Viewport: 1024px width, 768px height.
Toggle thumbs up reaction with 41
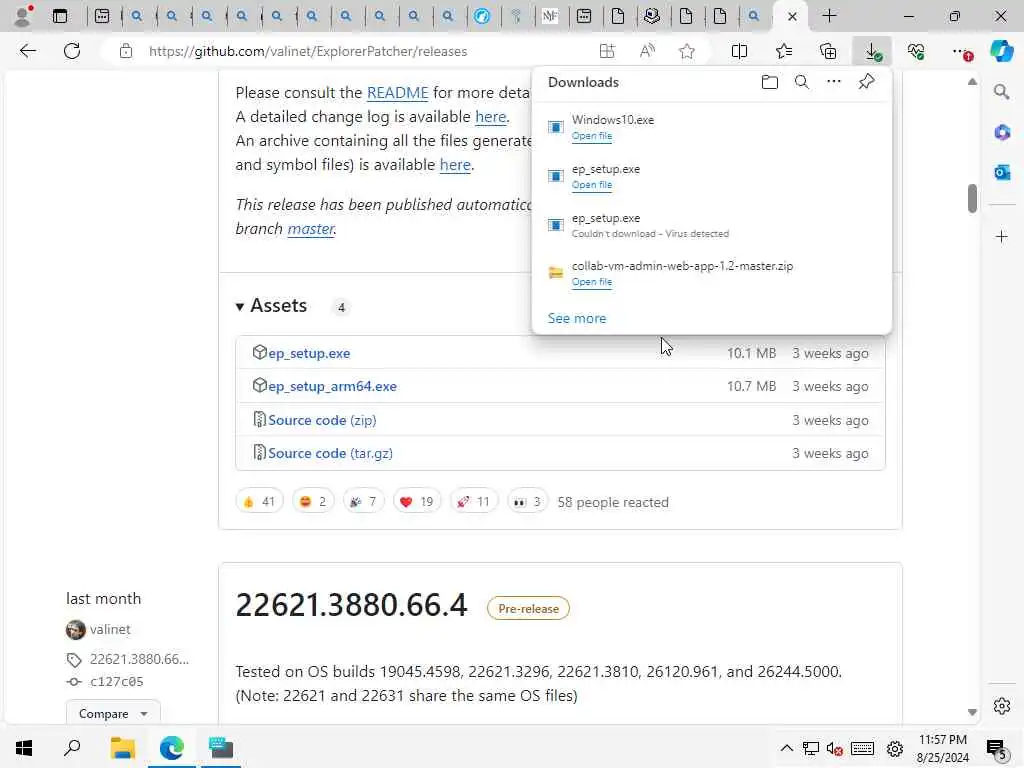click(x=259, y=502)
